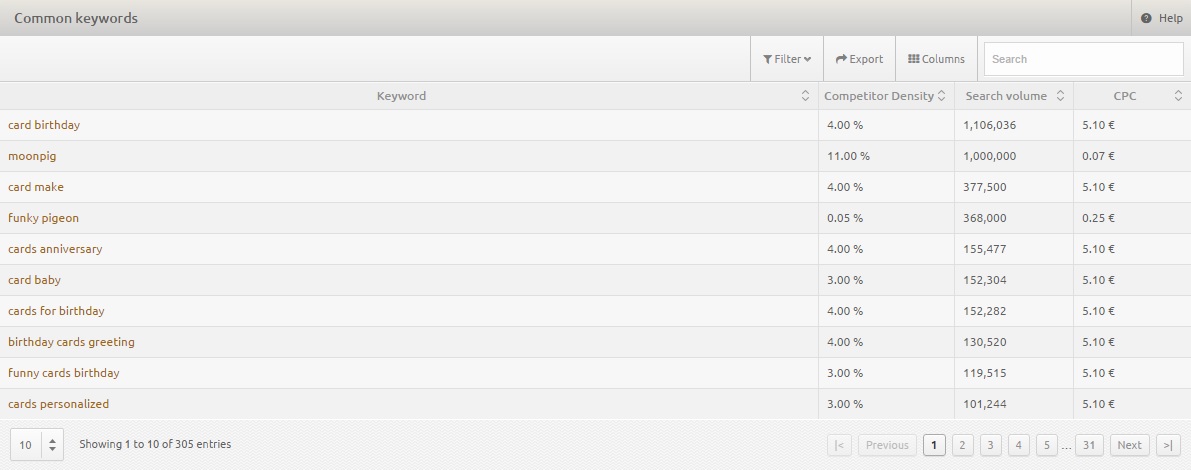This screenshot has height=470, width=1191.
Task: Go to Next page
Action: click(1129, 445)
